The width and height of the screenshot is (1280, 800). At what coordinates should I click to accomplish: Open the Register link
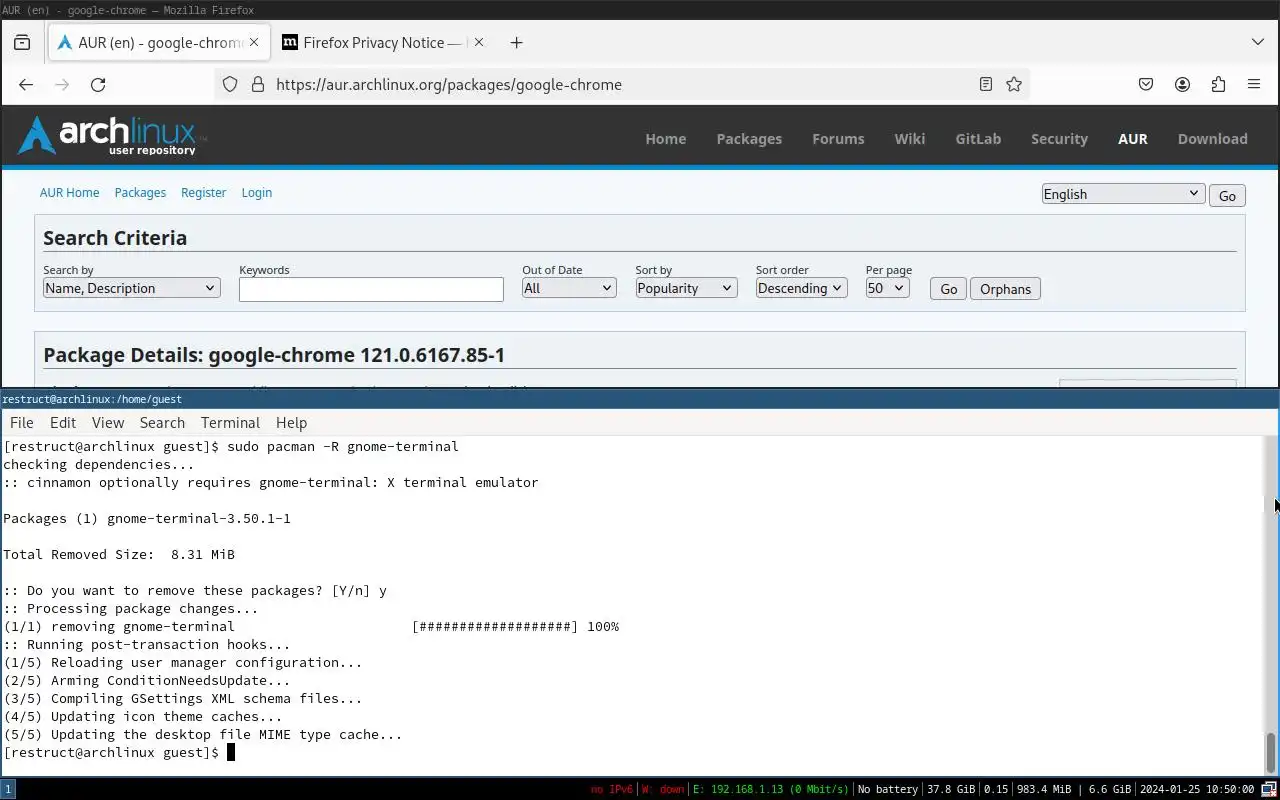pyautogui.click(x=203, y=192)
